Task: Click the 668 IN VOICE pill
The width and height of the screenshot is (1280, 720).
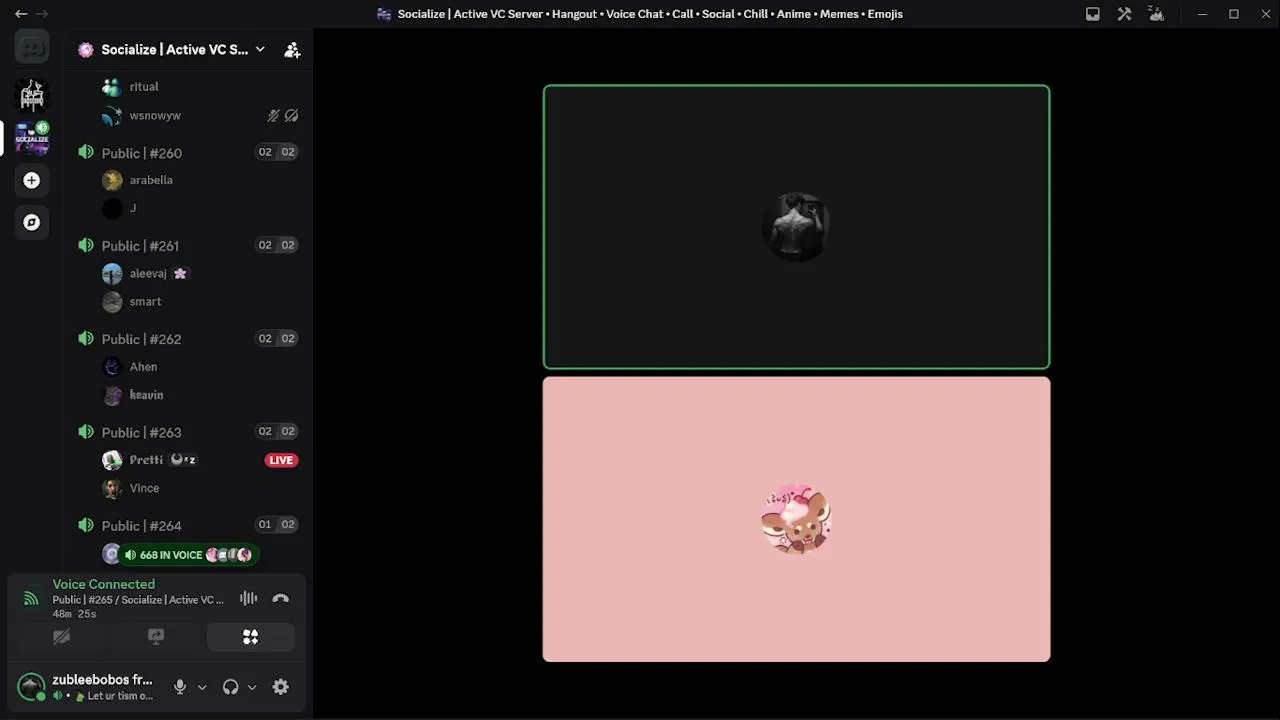Action: coord(189,555)
